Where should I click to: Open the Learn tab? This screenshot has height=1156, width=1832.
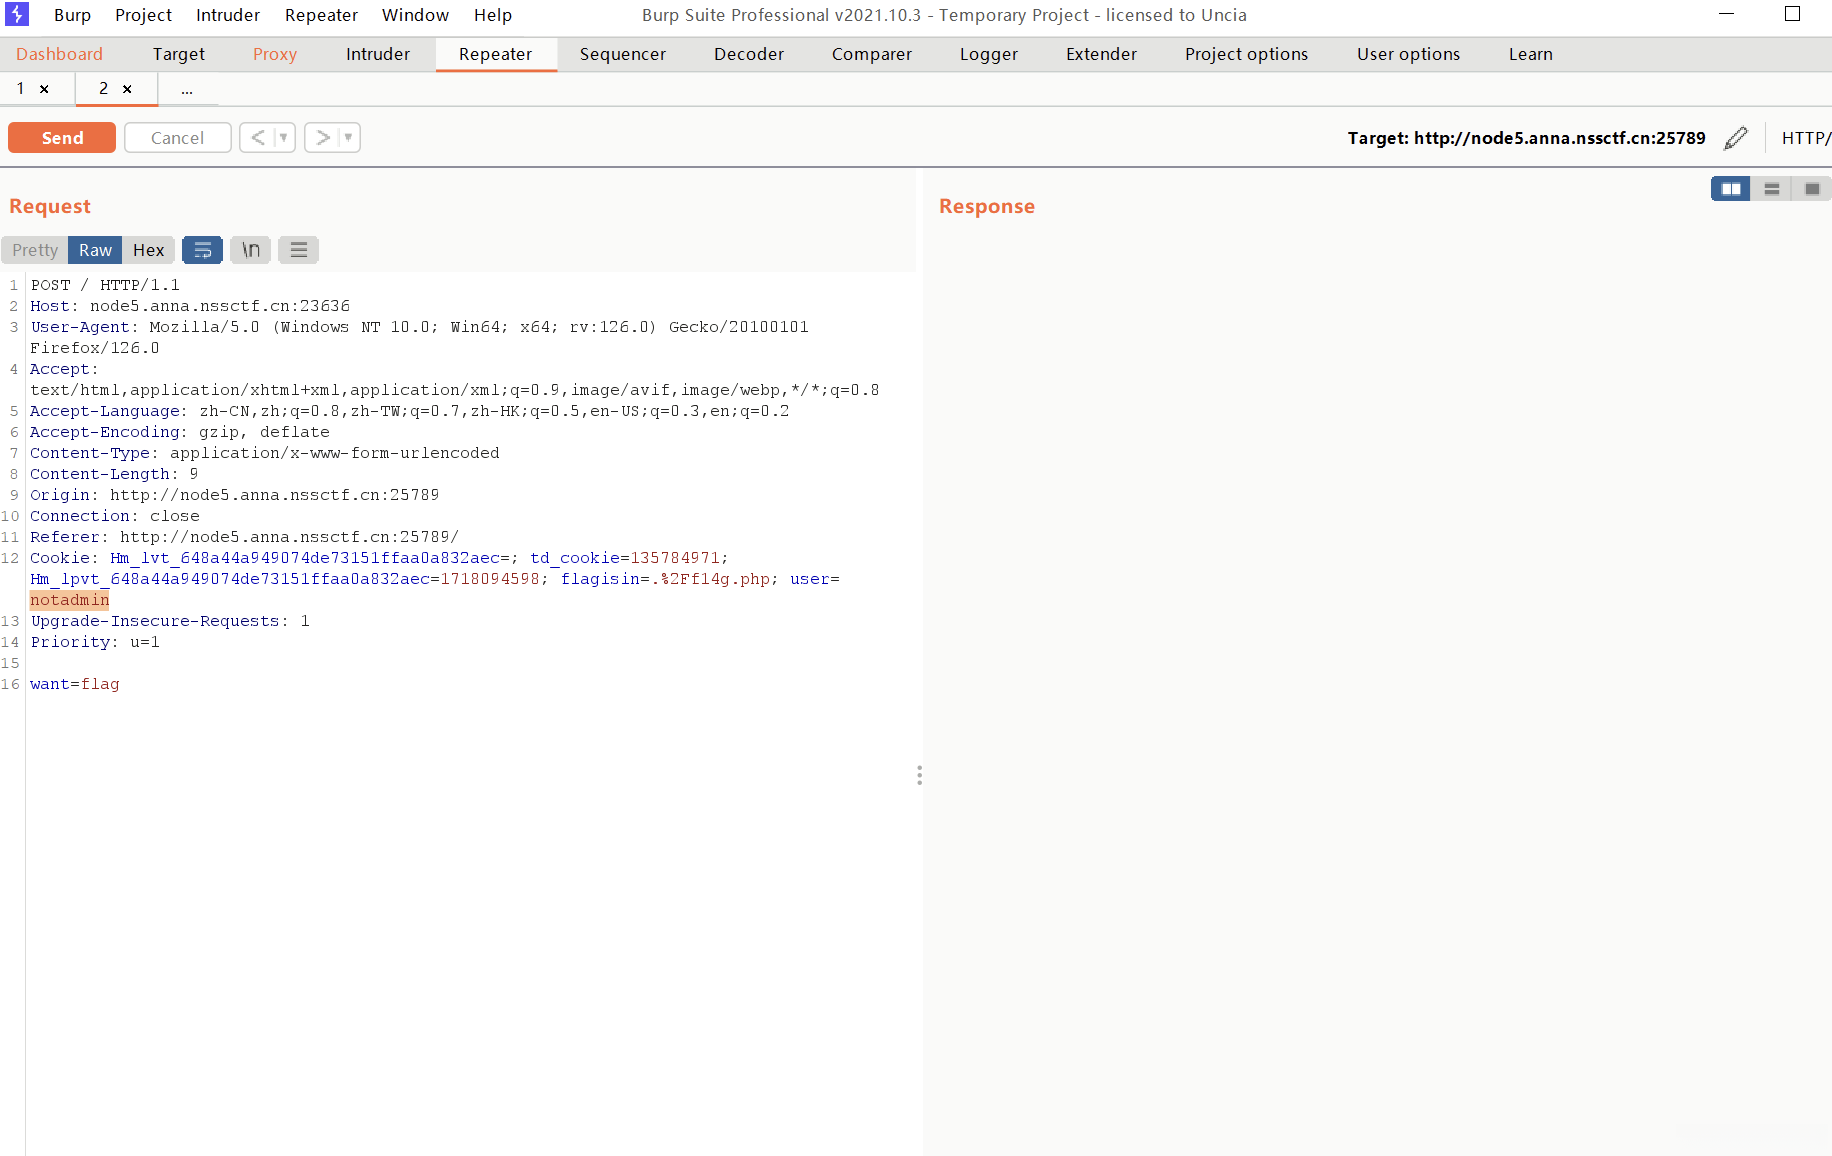tap(1531, 54)
